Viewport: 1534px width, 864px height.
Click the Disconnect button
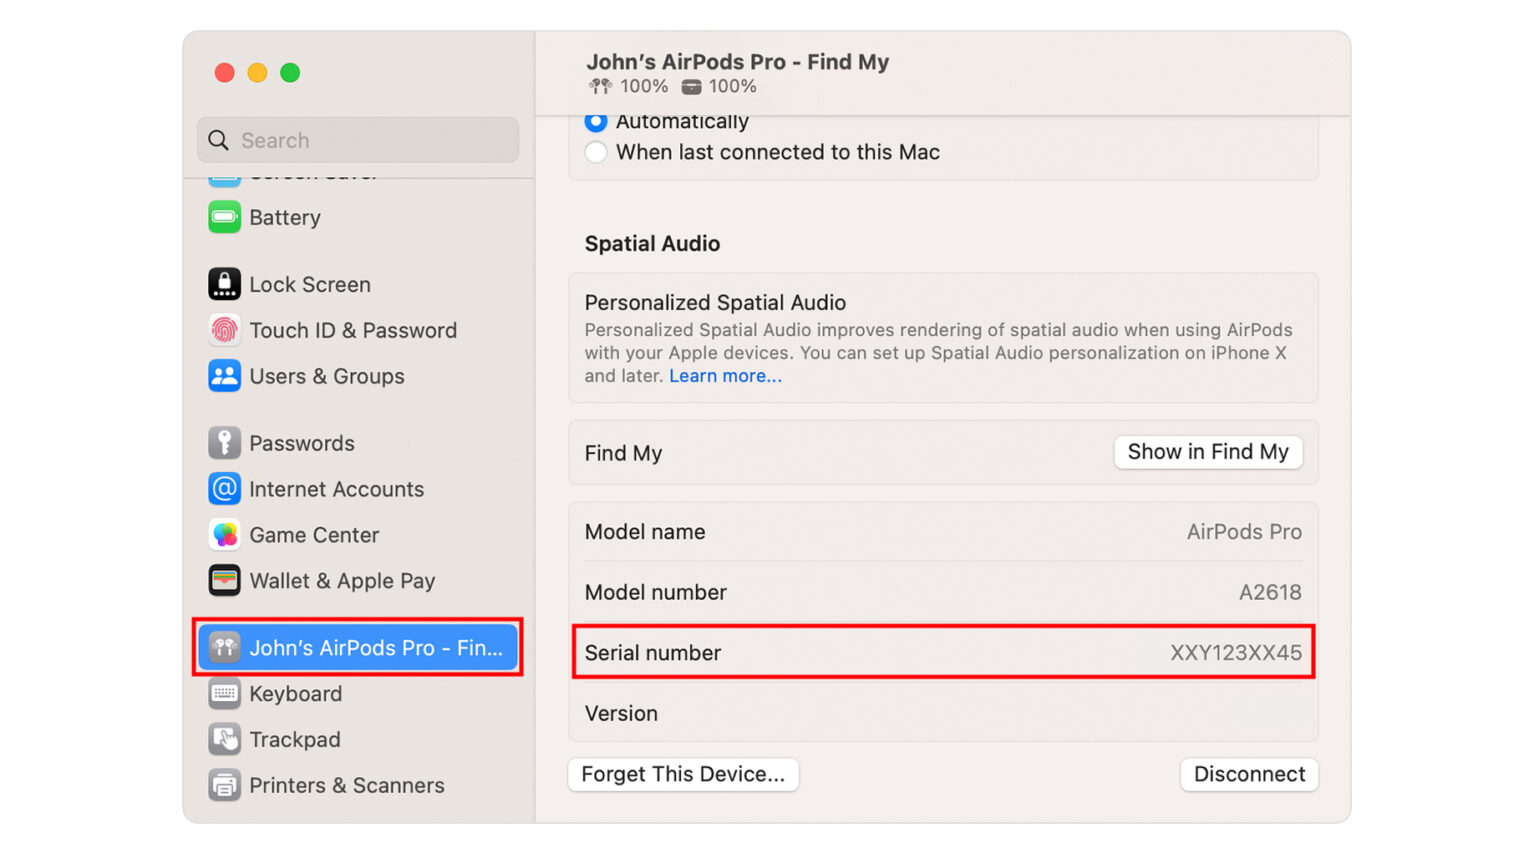[x=1249, y=774]
